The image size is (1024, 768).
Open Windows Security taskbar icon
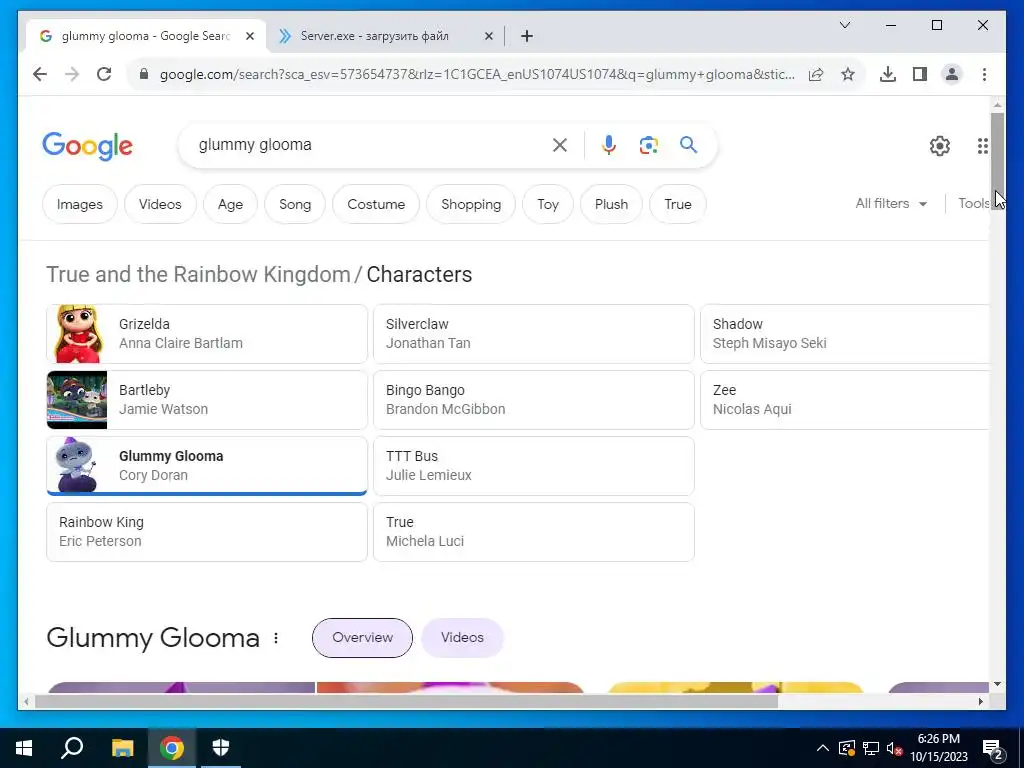[221, 748]
